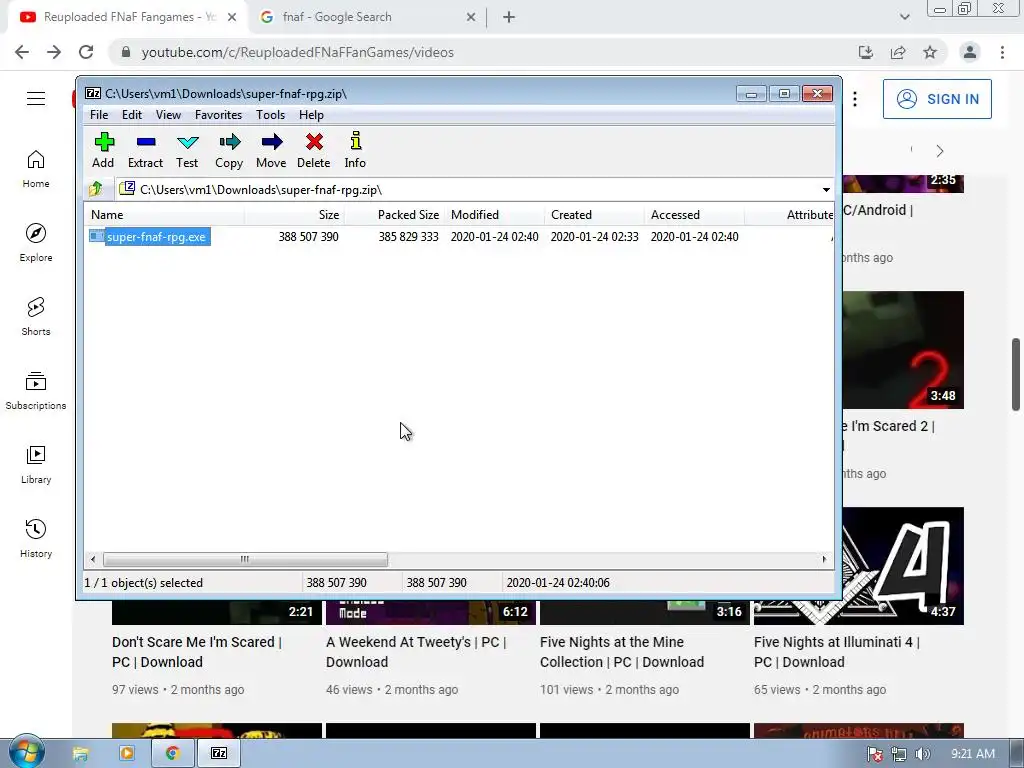This screenshot has height=768, width=1024.
Task: Open the 7-Zip Edit menu
Action: pyautogui.click(x=131, y=115)
